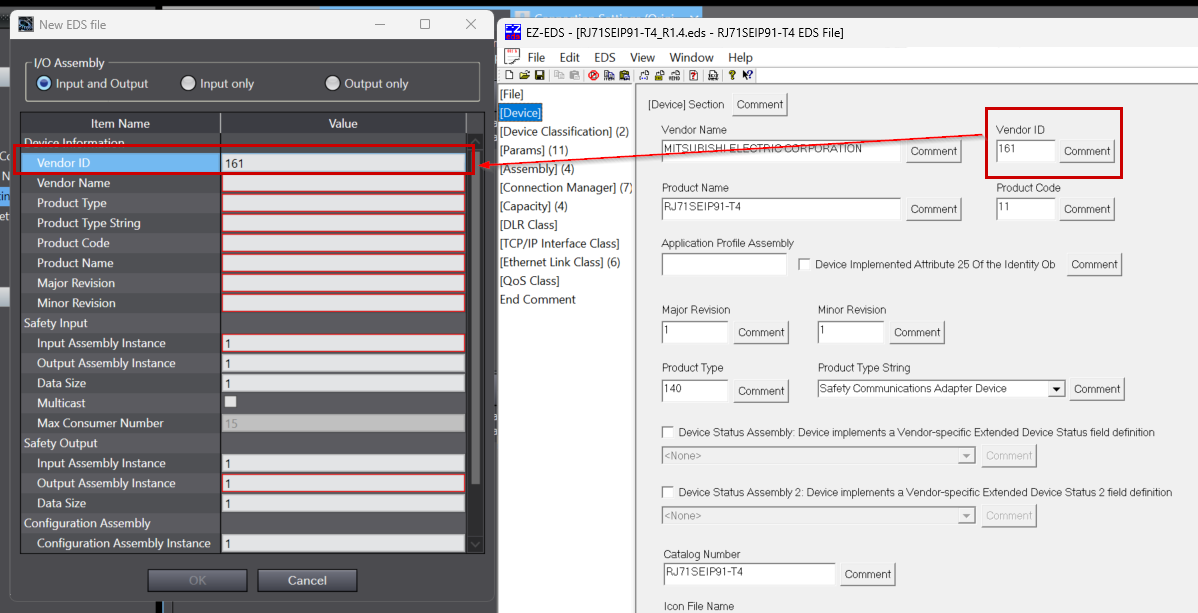The height and width of the screenshot is (613, 1198).
Task: Click the Comment button beside [Device] Section
Action: coord(759,104)
